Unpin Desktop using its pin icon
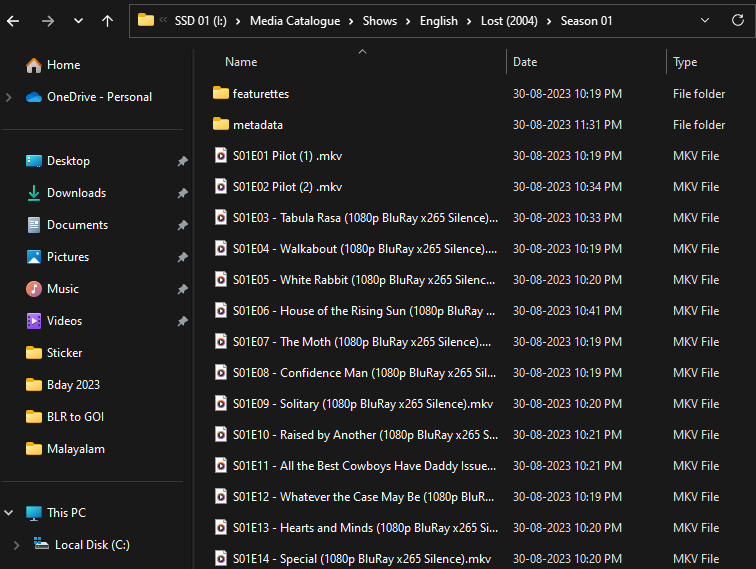Image resolution: width=756 pixels, height=569 pixels. click(182, 161)
